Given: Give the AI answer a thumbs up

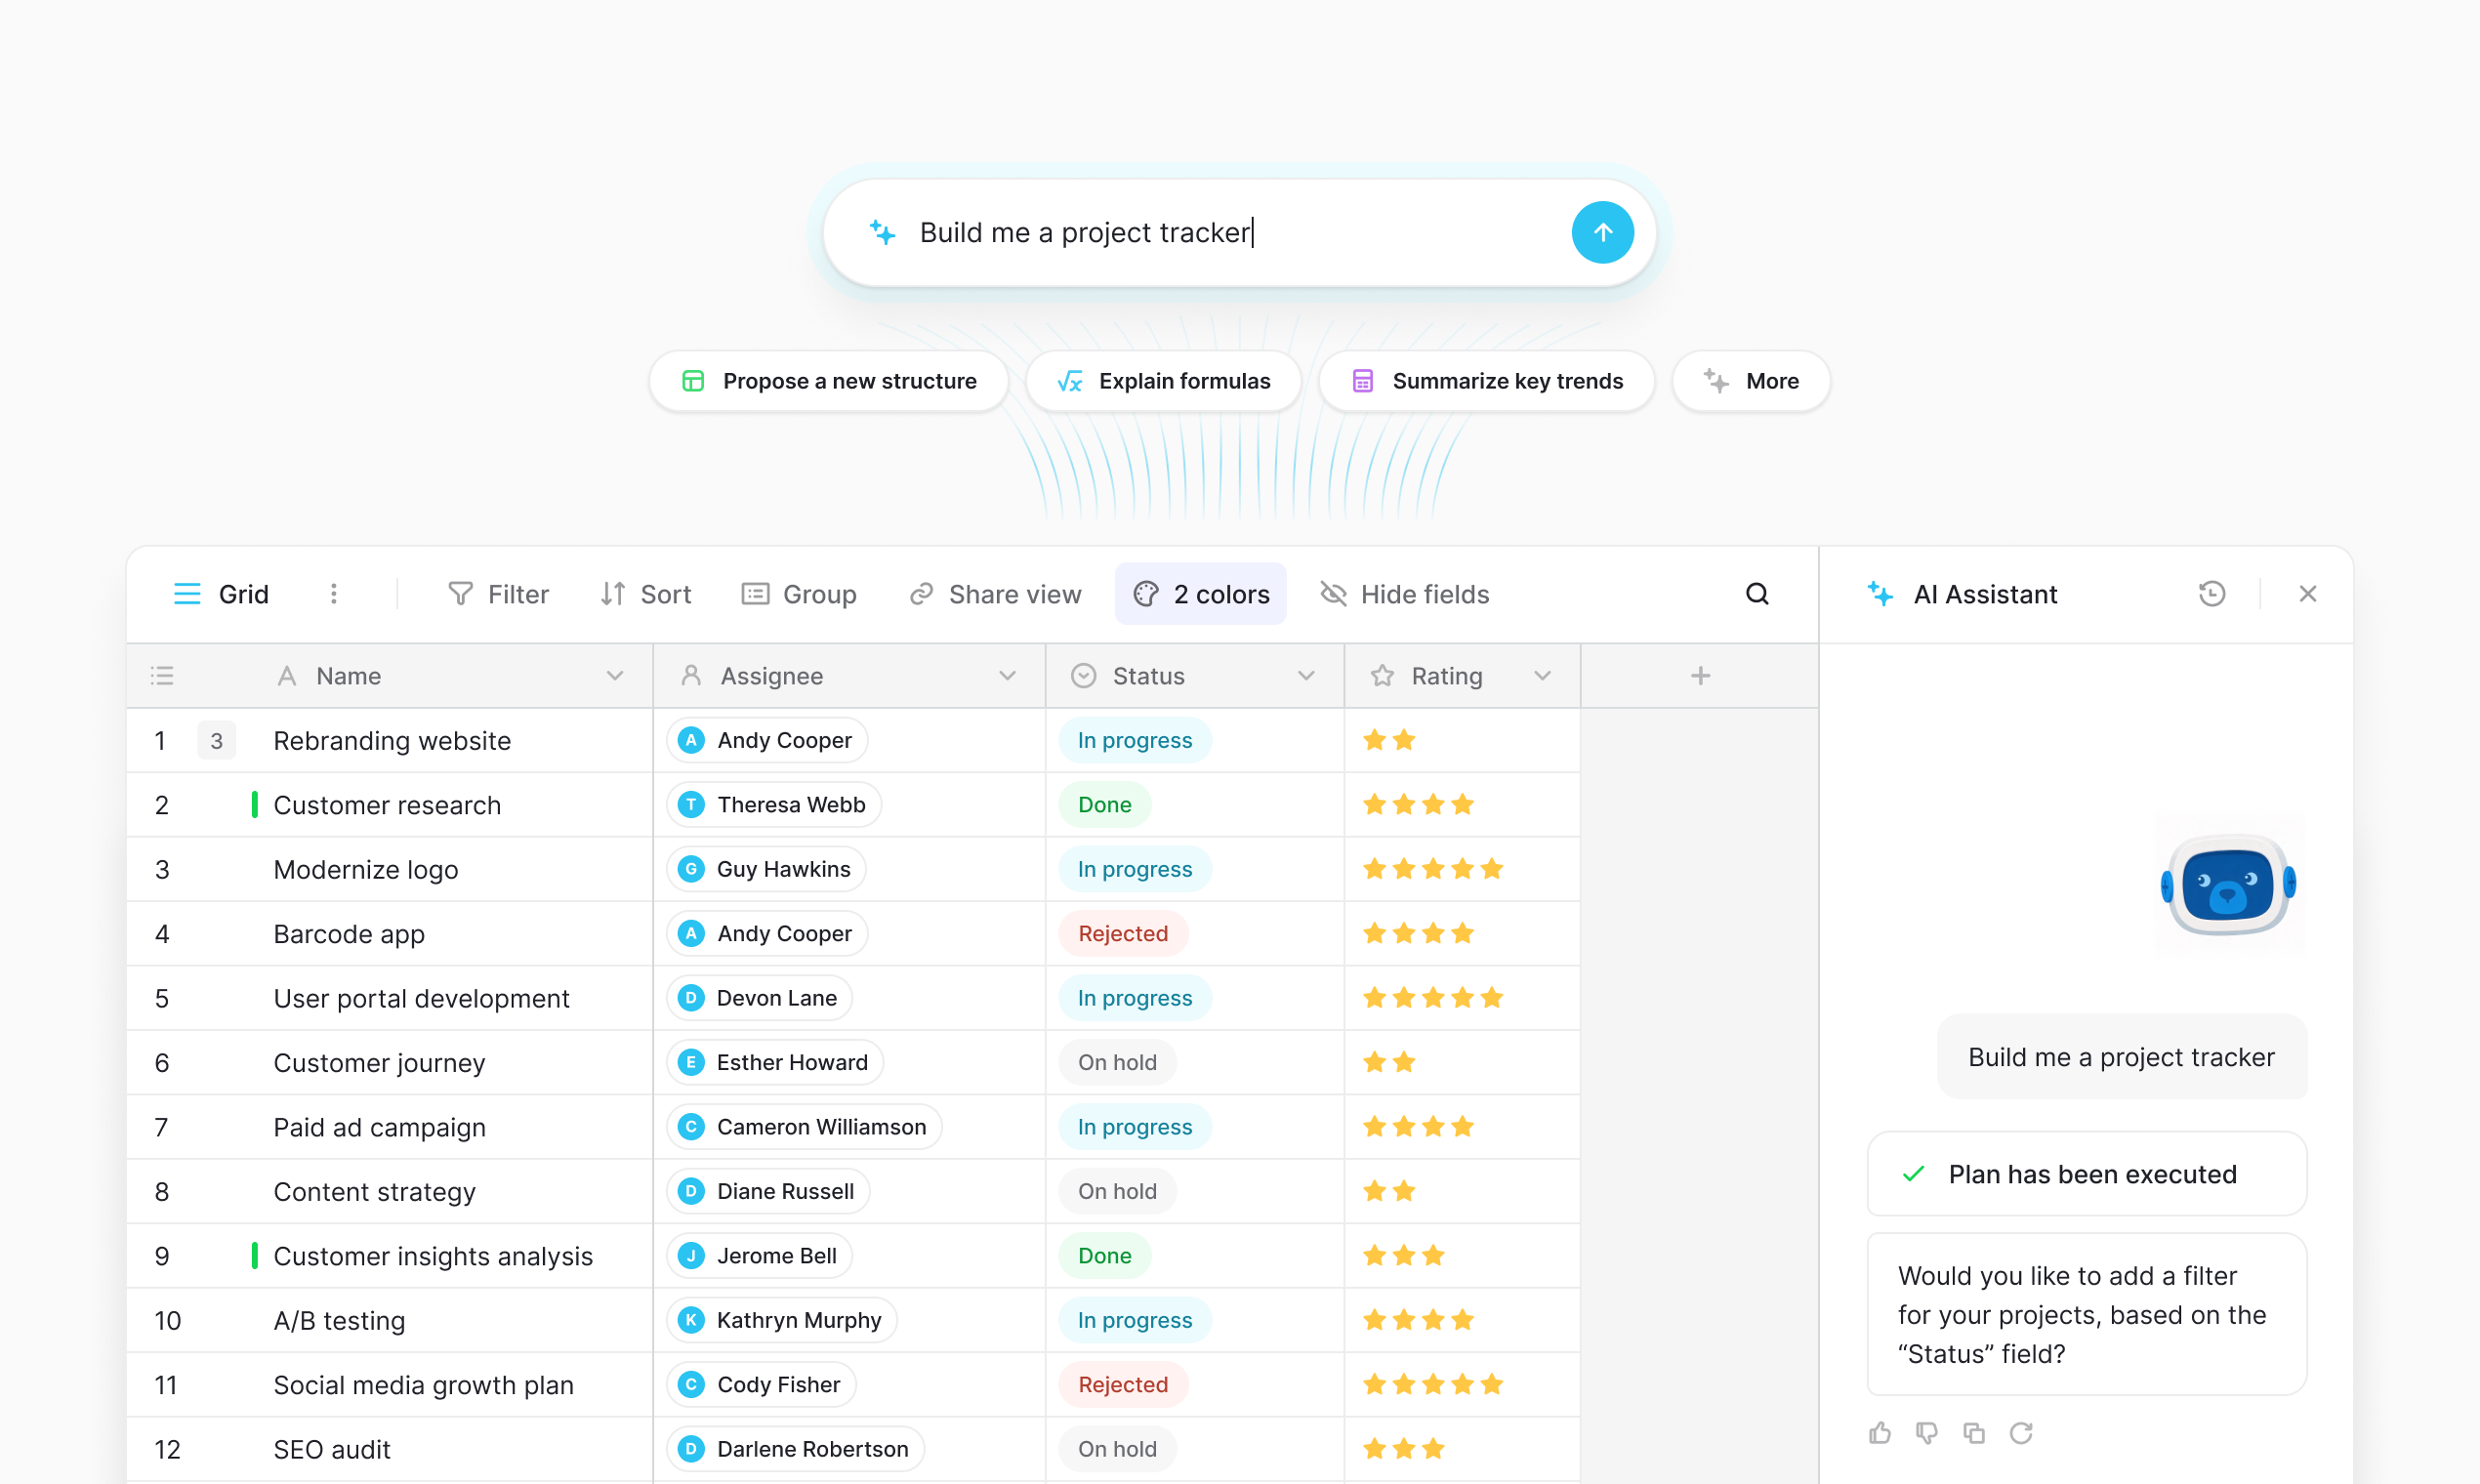Looking at the screenshot, I should (x=1879, y=1432).
